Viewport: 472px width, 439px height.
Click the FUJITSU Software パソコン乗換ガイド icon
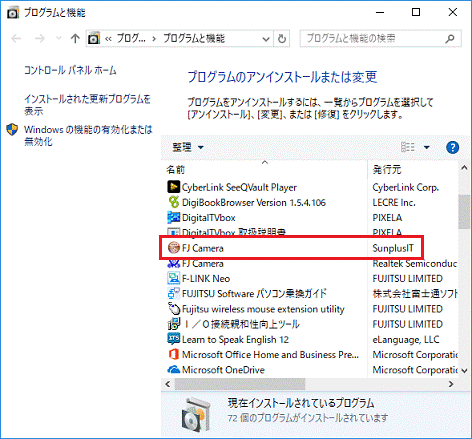pyautogui.click(x=173, y=294)
